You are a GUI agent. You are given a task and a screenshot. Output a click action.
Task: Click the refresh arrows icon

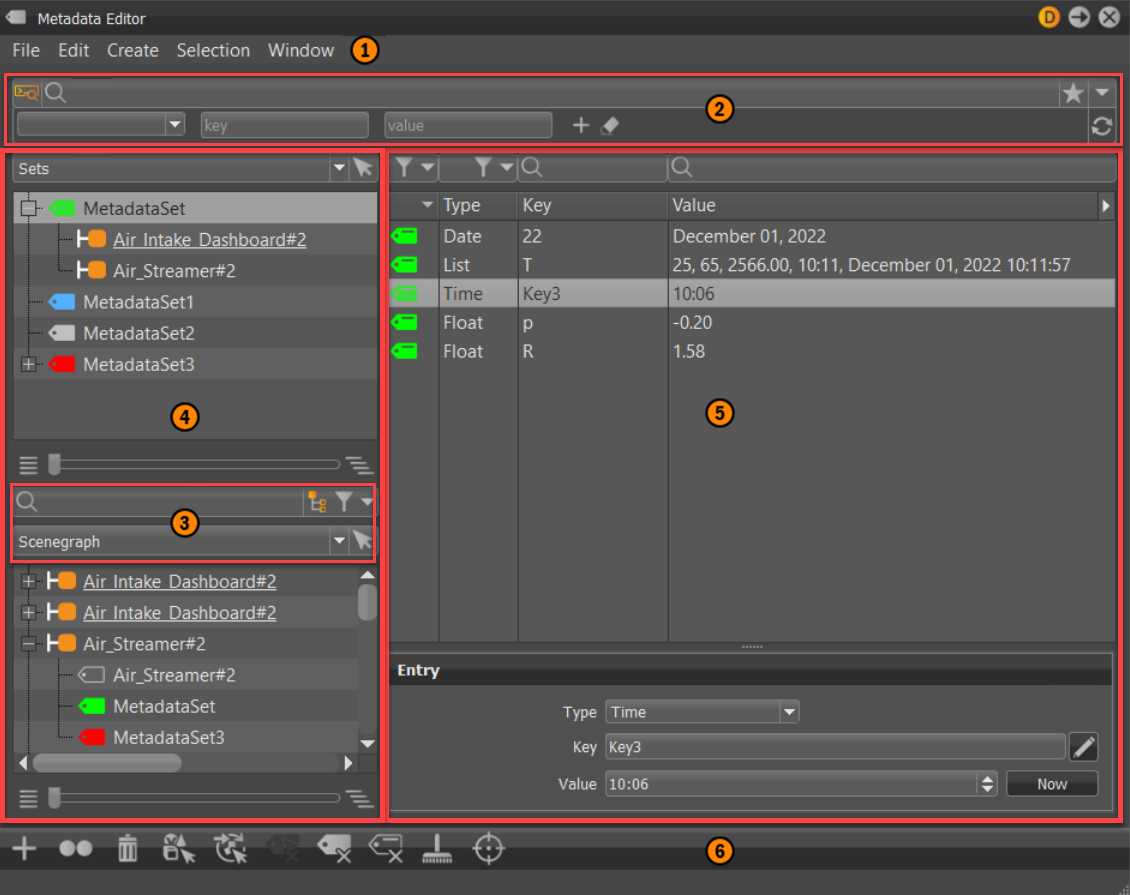[1101, 126]
